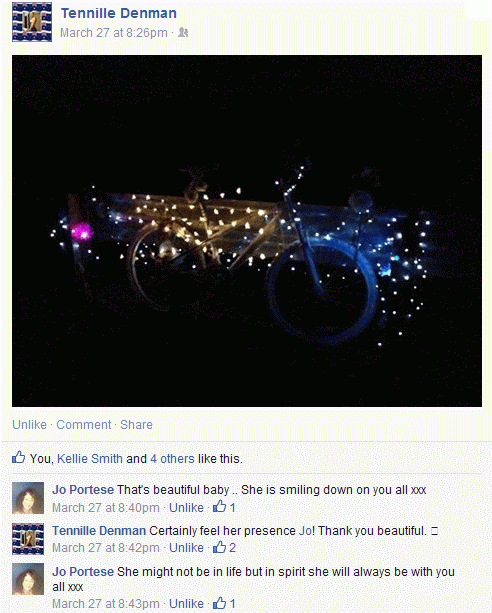This screenshot has width=492, height=613.
Task: Click thumbs-up count on 8:40pm comment
Action: 224,507
